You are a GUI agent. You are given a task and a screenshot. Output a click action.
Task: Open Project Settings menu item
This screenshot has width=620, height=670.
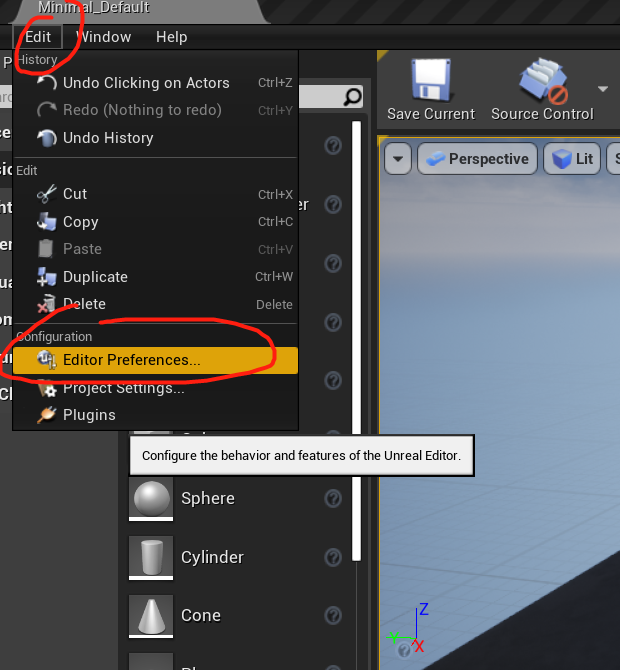point(156,388)
